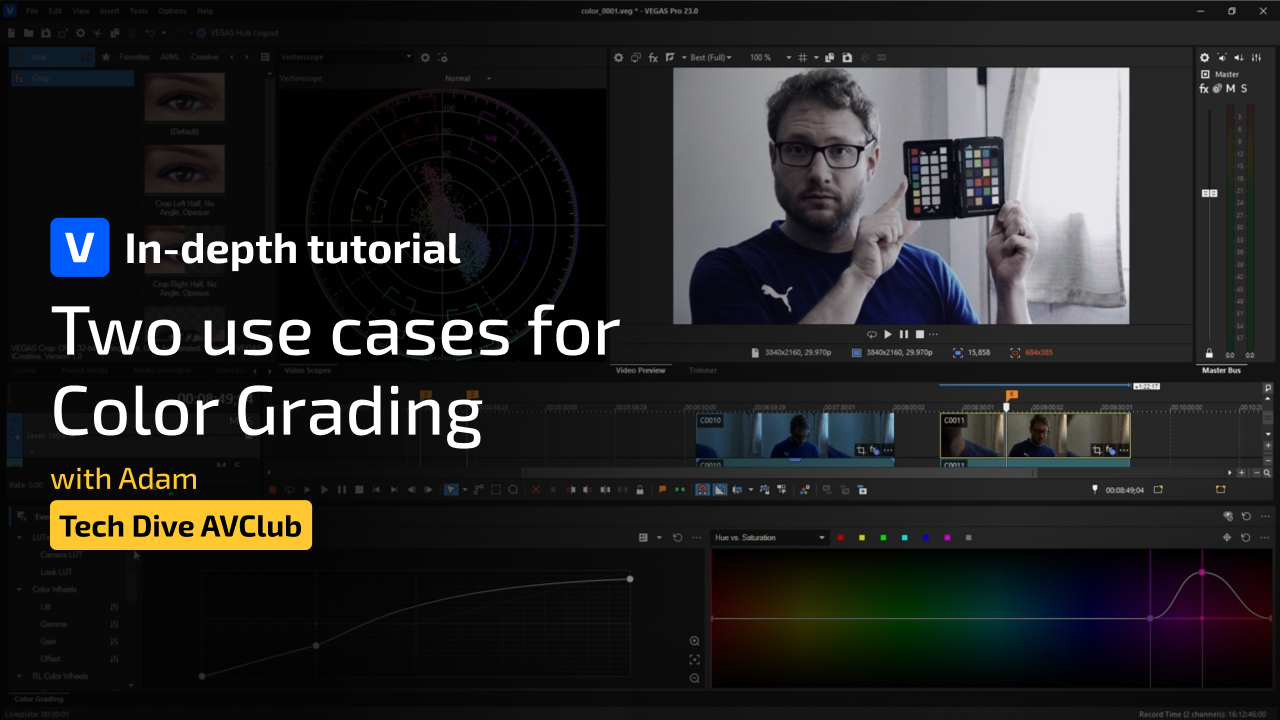The width and height of the screenshot is (1280, 720).
Task: Solo the Master Bus
Action: click(x=1244, y=89)
